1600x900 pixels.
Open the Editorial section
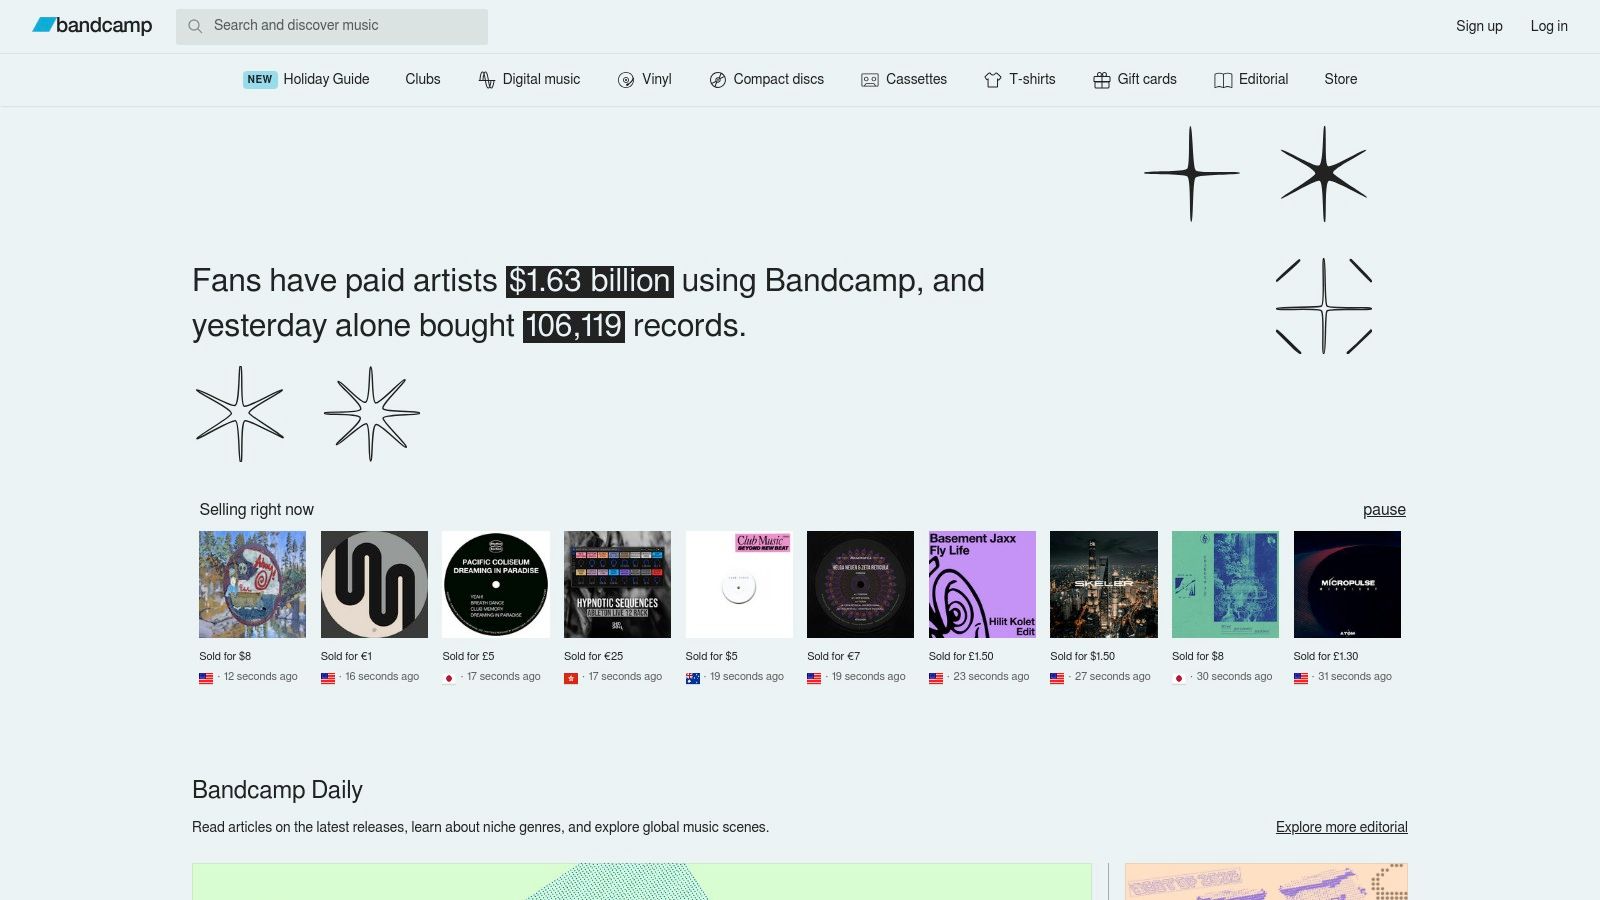point(1264,79)
